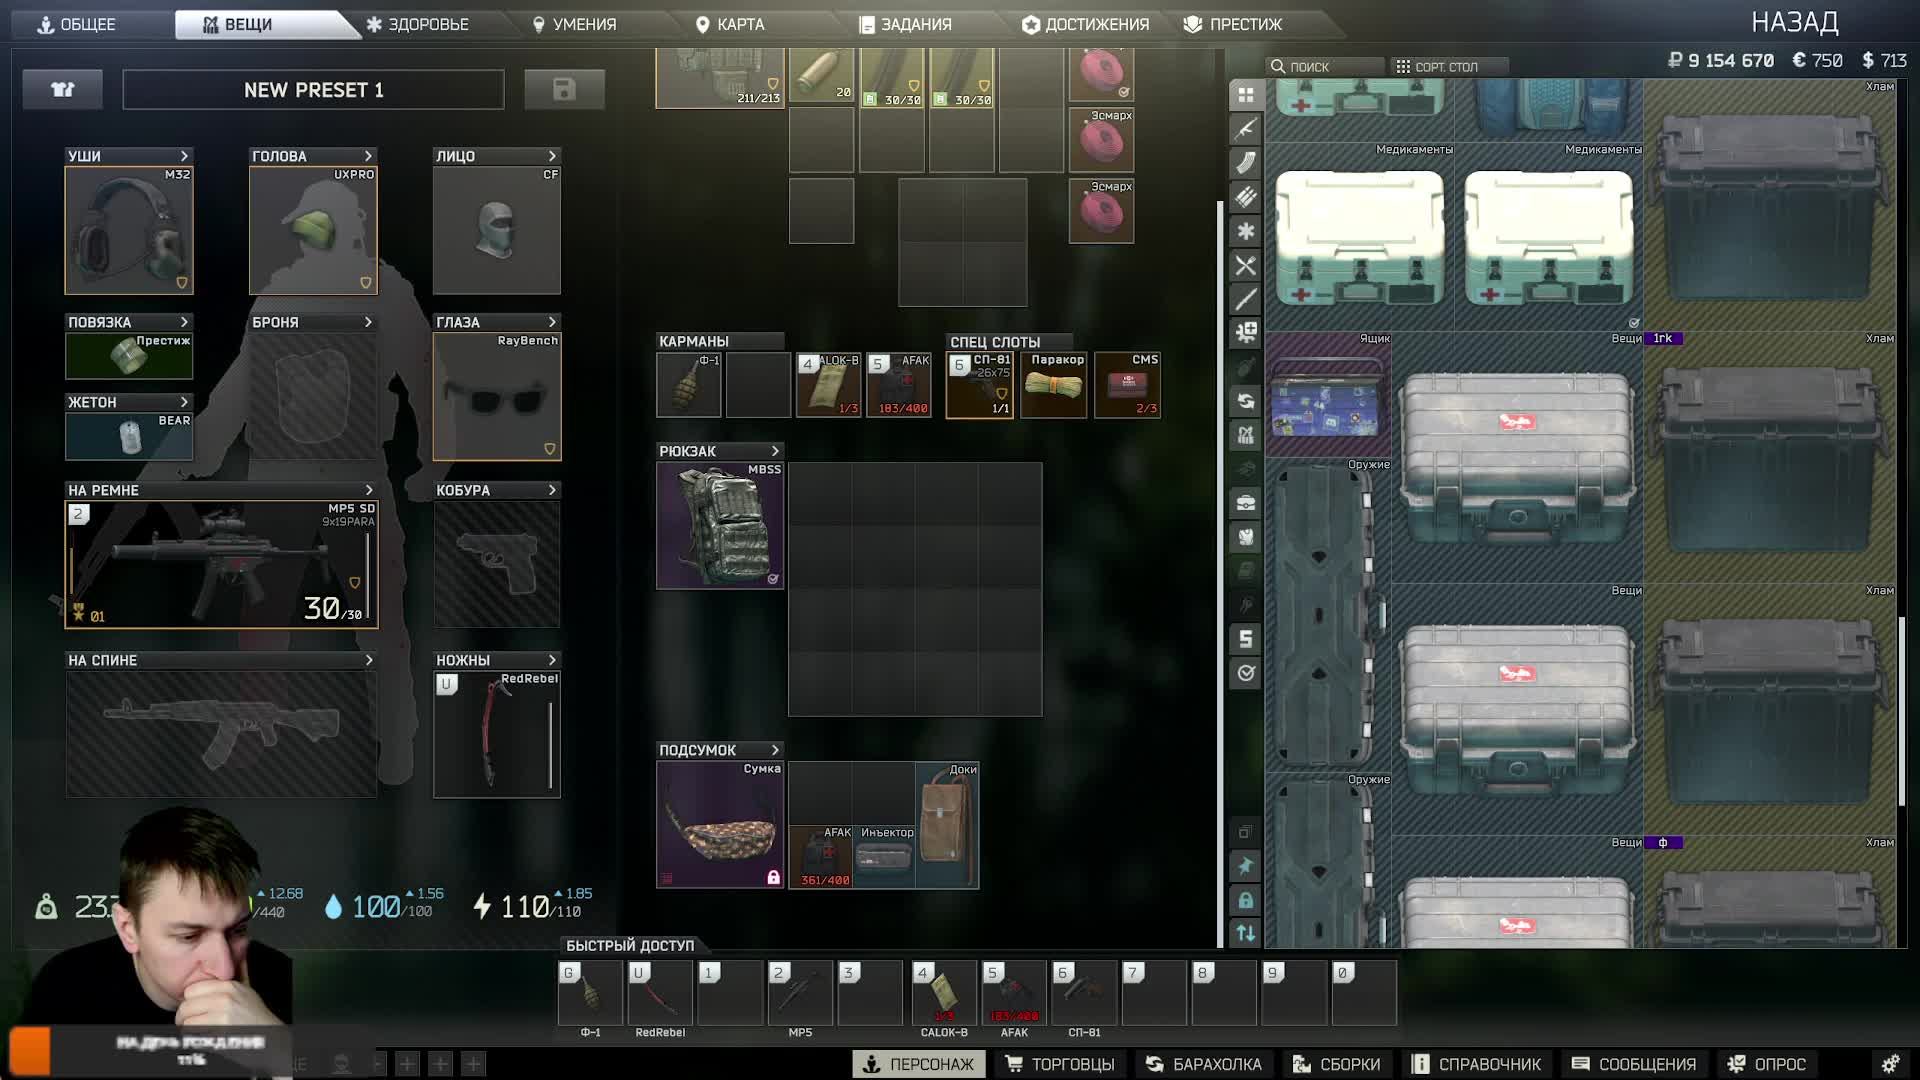Image resolution: width=1920 pixels, height=1080 pixels.
Task: Switch to the ЗДОРОВЬЕ tab
Action: point(417,24)
